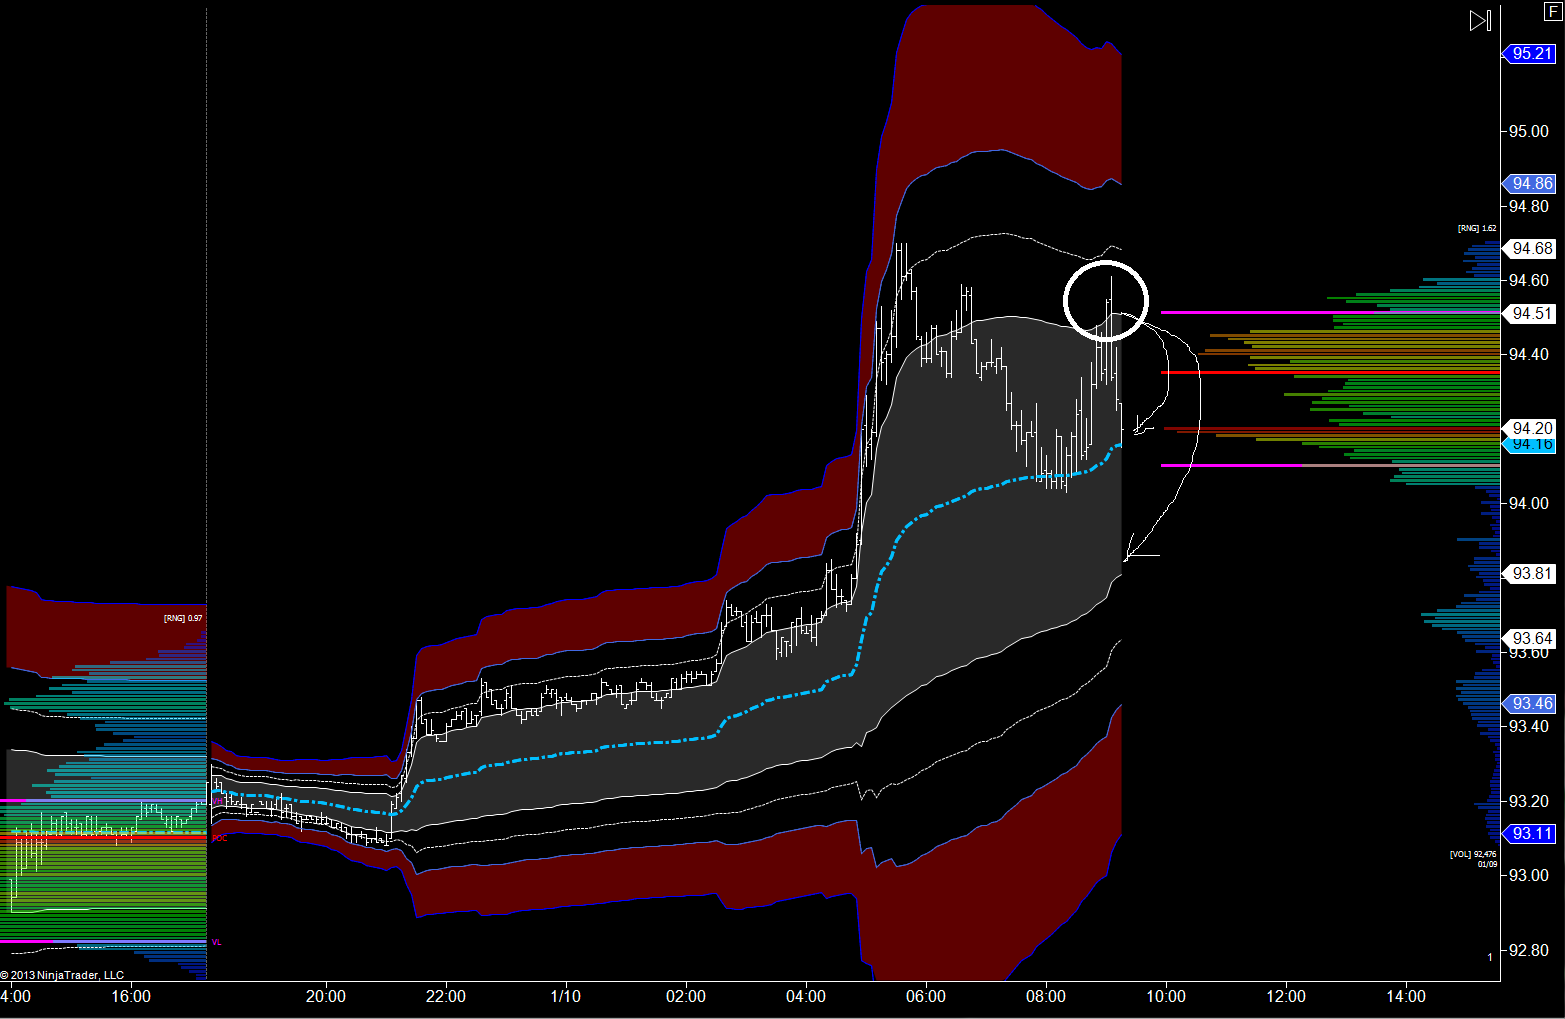
Task: Click the 20:00 time axis label
Action: pyautogui.click(x=326, y=996)
